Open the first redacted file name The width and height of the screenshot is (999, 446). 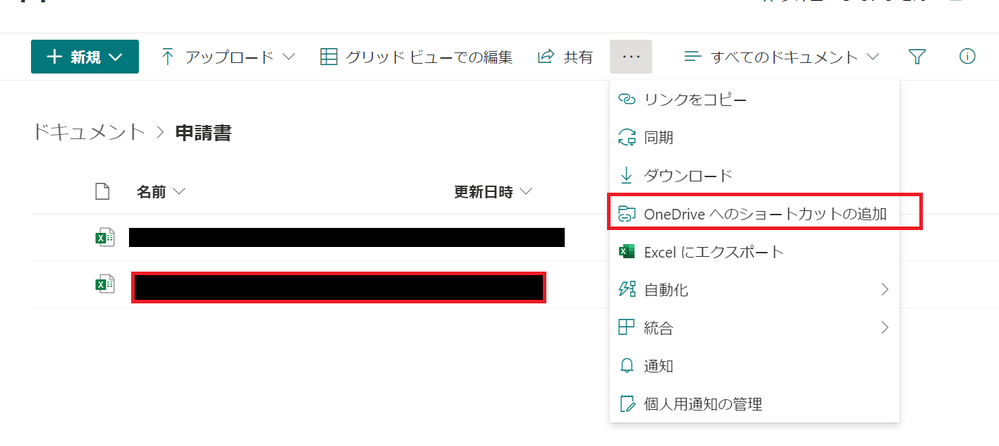[x=347, y=237]
